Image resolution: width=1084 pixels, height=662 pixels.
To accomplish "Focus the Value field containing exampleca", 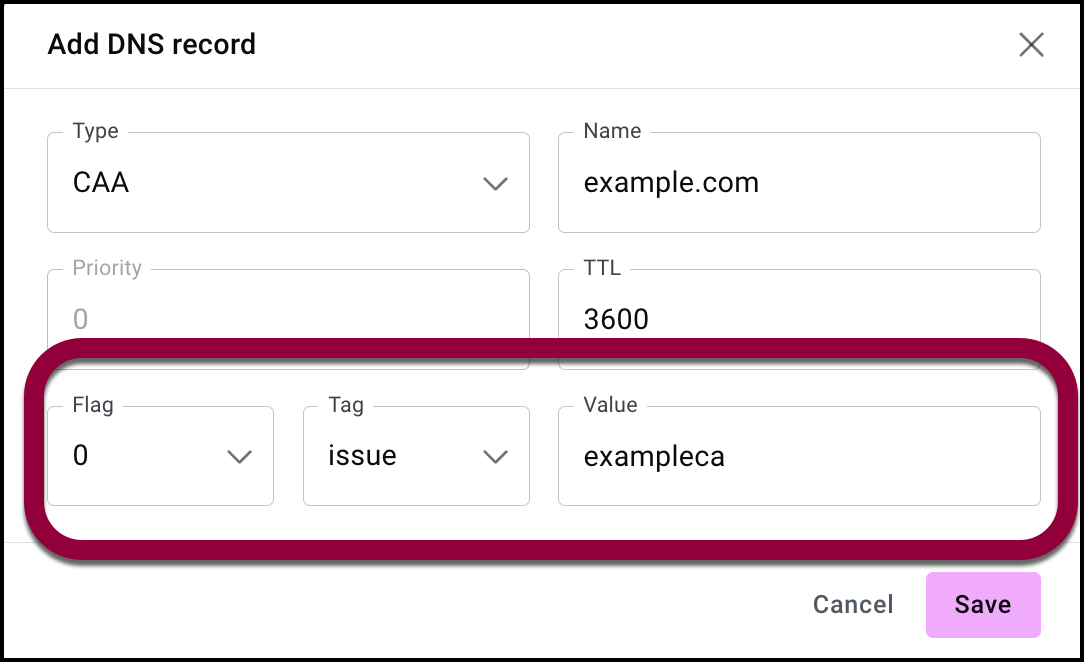I will tap(798, 456).
